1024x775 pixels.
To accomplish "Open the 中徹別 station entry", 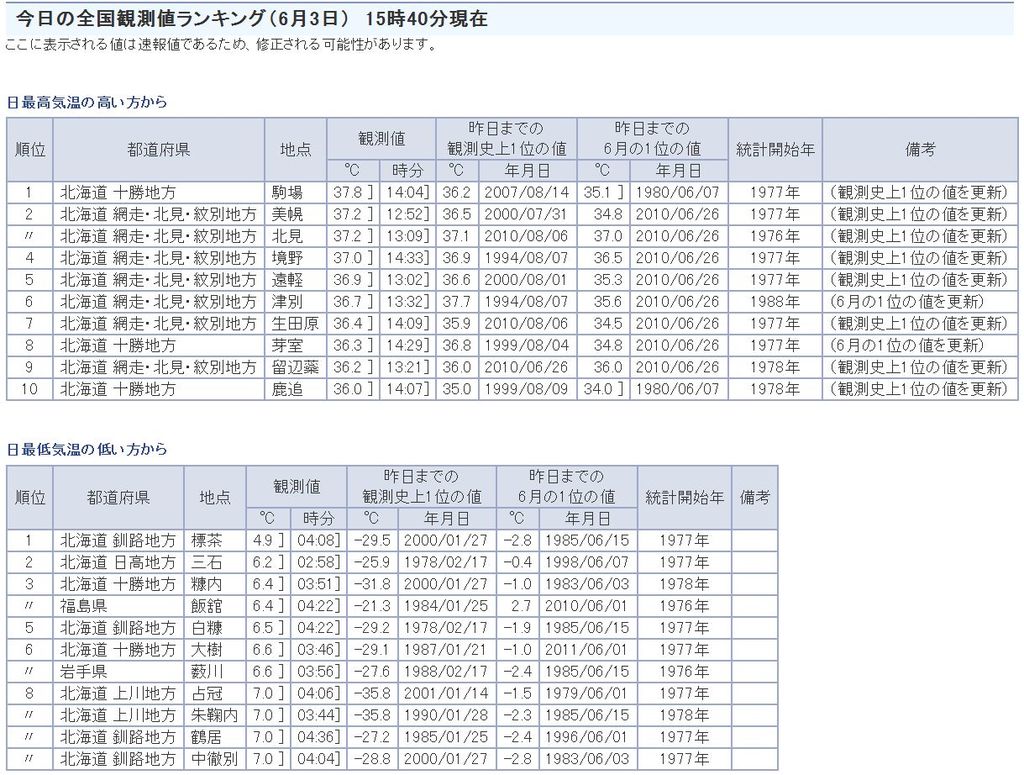I will tap(213, 759).
